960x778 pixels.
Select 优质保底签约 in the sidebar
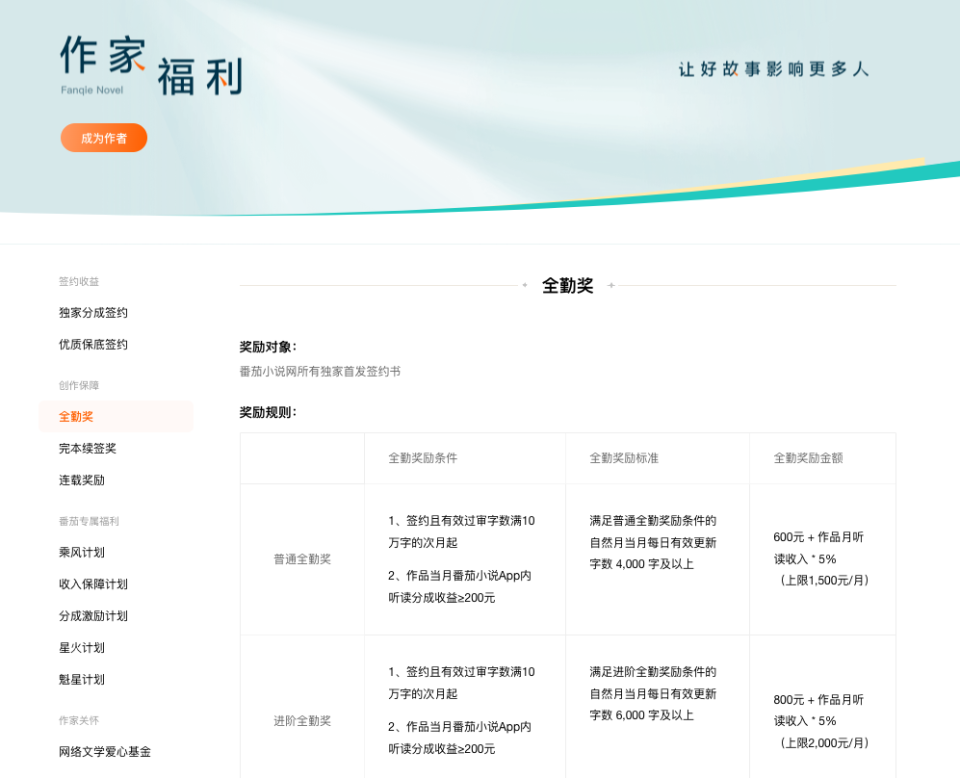91,344
